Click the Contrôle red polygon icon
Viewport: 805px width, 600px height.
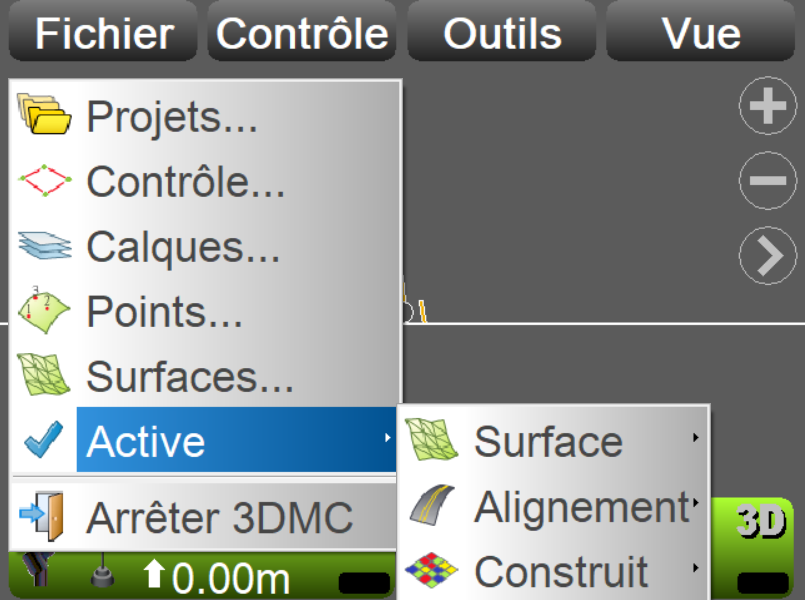[44, 181]
